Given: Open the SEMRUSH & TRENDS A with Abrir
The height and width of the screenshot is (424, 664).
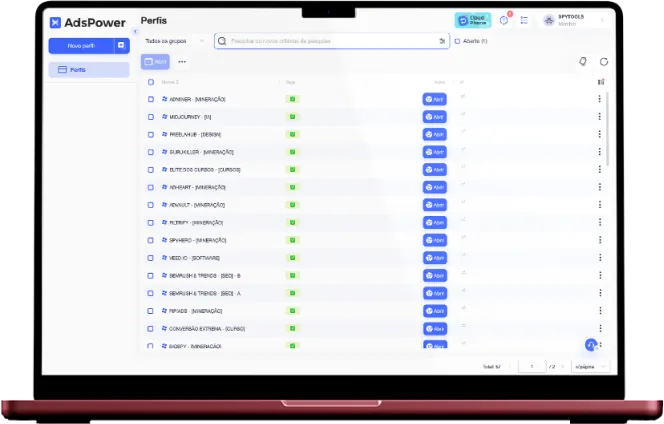Looking at the screenshot, I should [434, 293].
